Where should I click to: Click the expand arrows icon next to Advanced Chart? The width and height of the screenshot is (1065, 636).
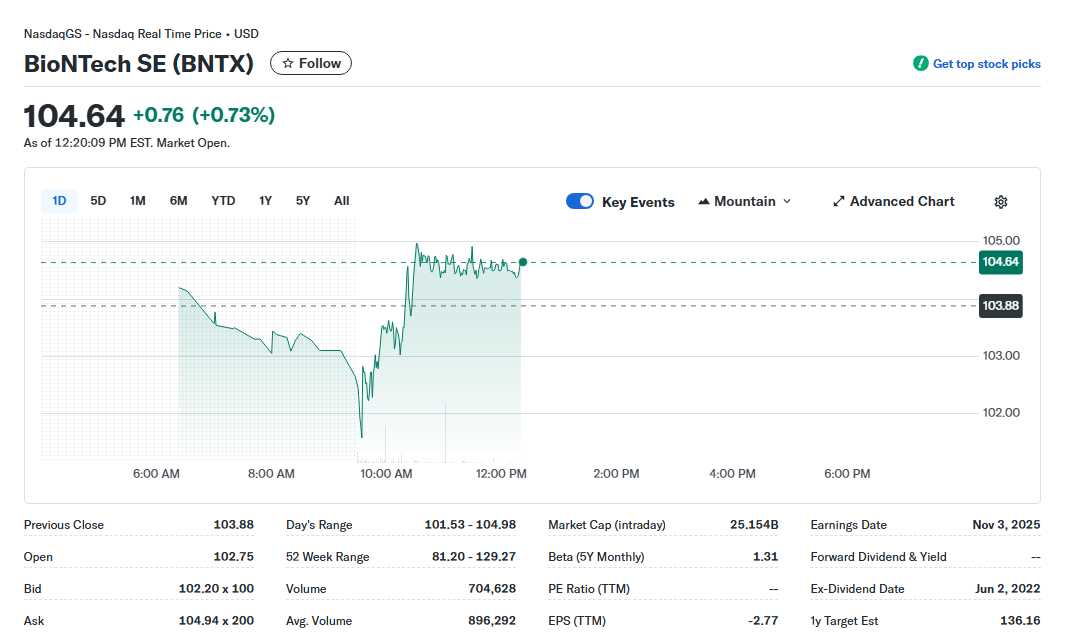838,201
